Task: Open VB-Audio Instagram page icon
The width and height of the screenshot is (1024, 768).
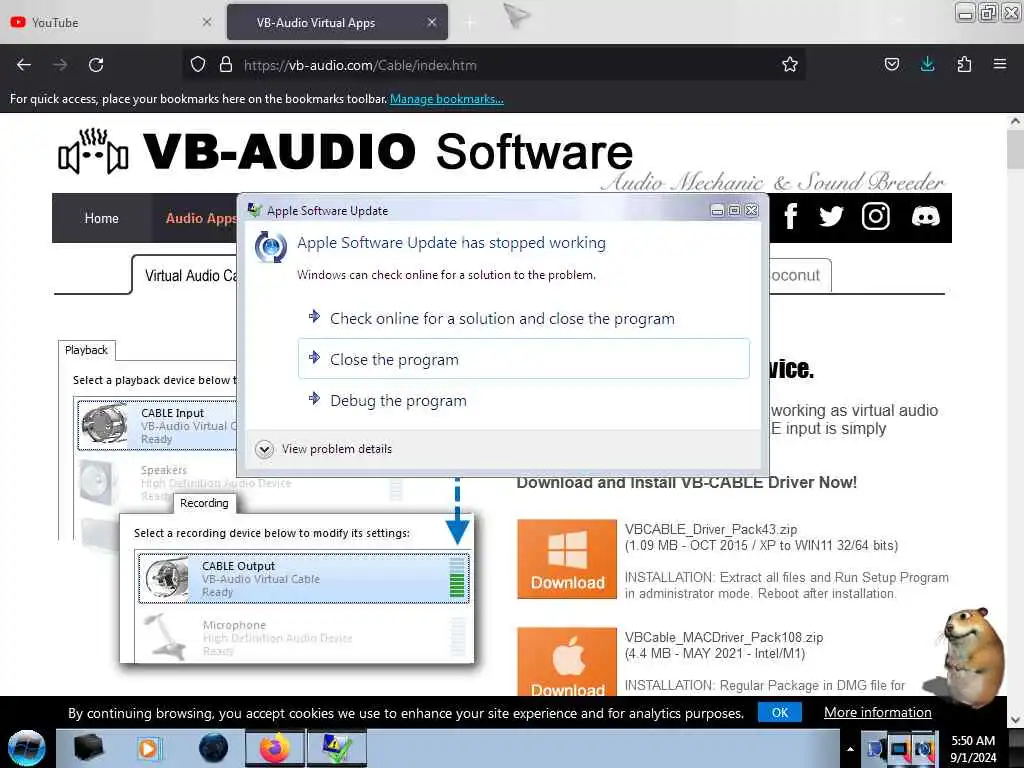Action: pyautogui.click(x=875, y=216)
